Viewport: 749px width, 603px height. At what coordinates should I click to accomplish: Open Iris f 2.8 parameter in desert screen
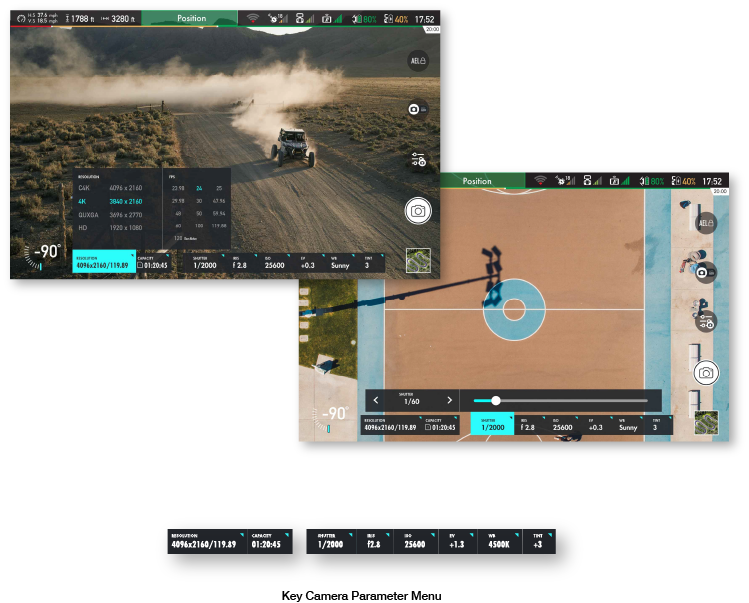click(x=242, y=263)
